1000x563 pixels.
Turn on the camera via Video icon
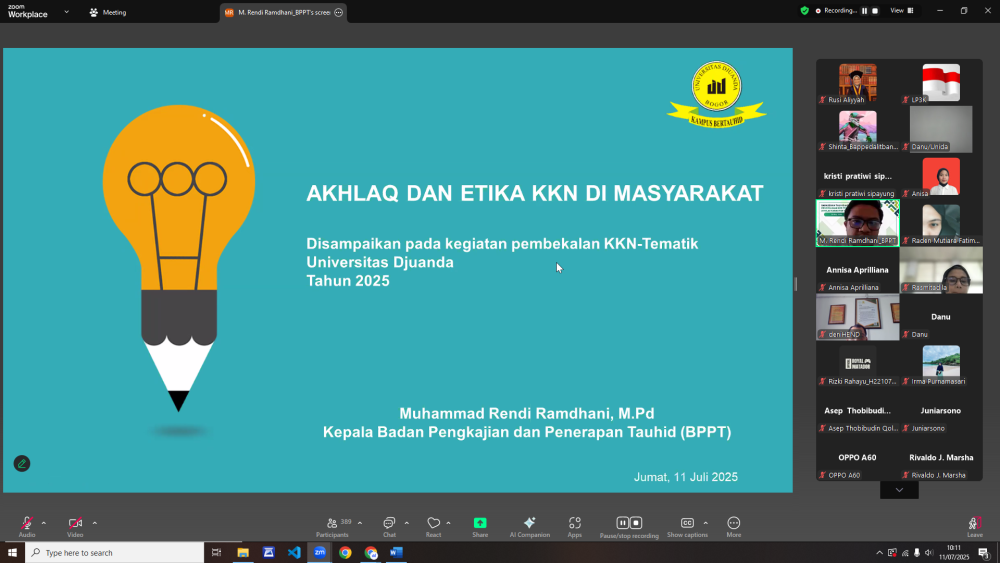tap(75, 523)
